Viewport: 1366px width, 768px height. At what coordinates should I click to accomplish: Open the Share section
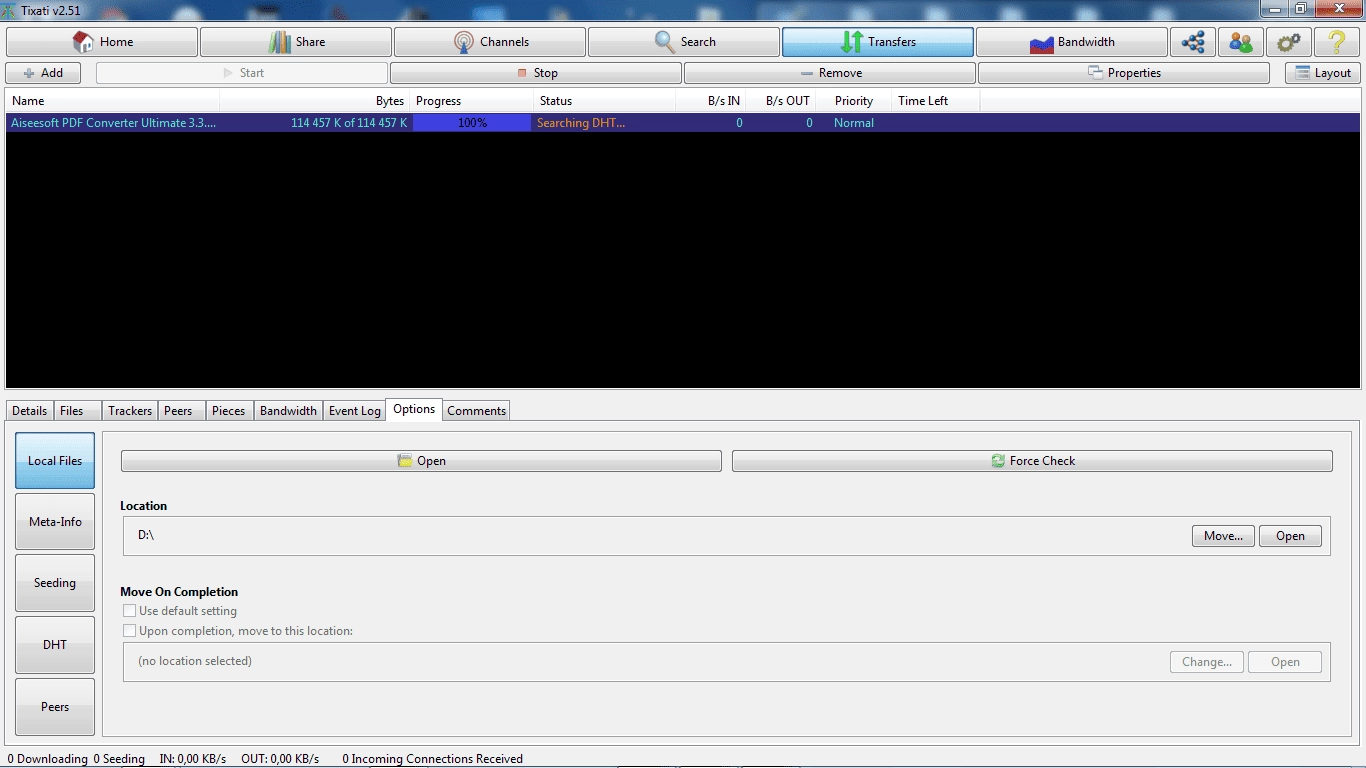tap(296, 42)
